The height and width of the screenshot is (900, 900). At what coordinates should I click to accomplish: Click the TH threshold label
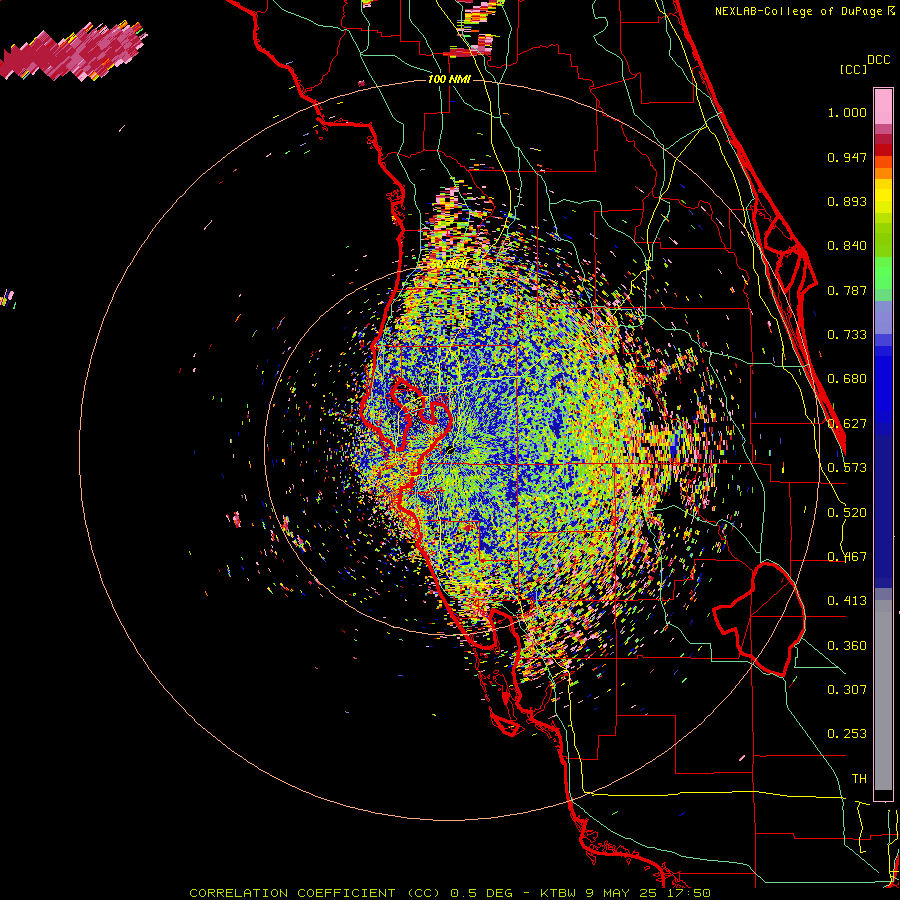click(859, 779)
